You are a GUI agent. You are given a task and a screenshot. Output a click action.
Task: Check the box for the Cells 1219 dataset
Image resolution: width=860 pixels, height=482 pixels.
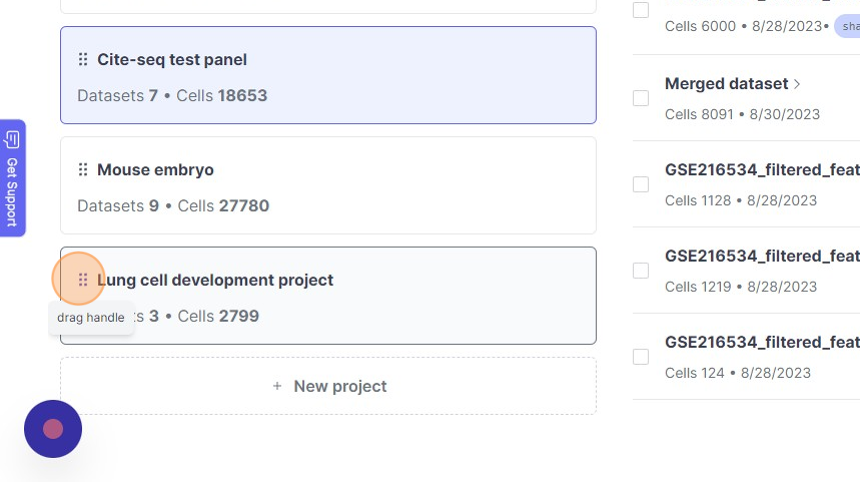tap(641, 270)
